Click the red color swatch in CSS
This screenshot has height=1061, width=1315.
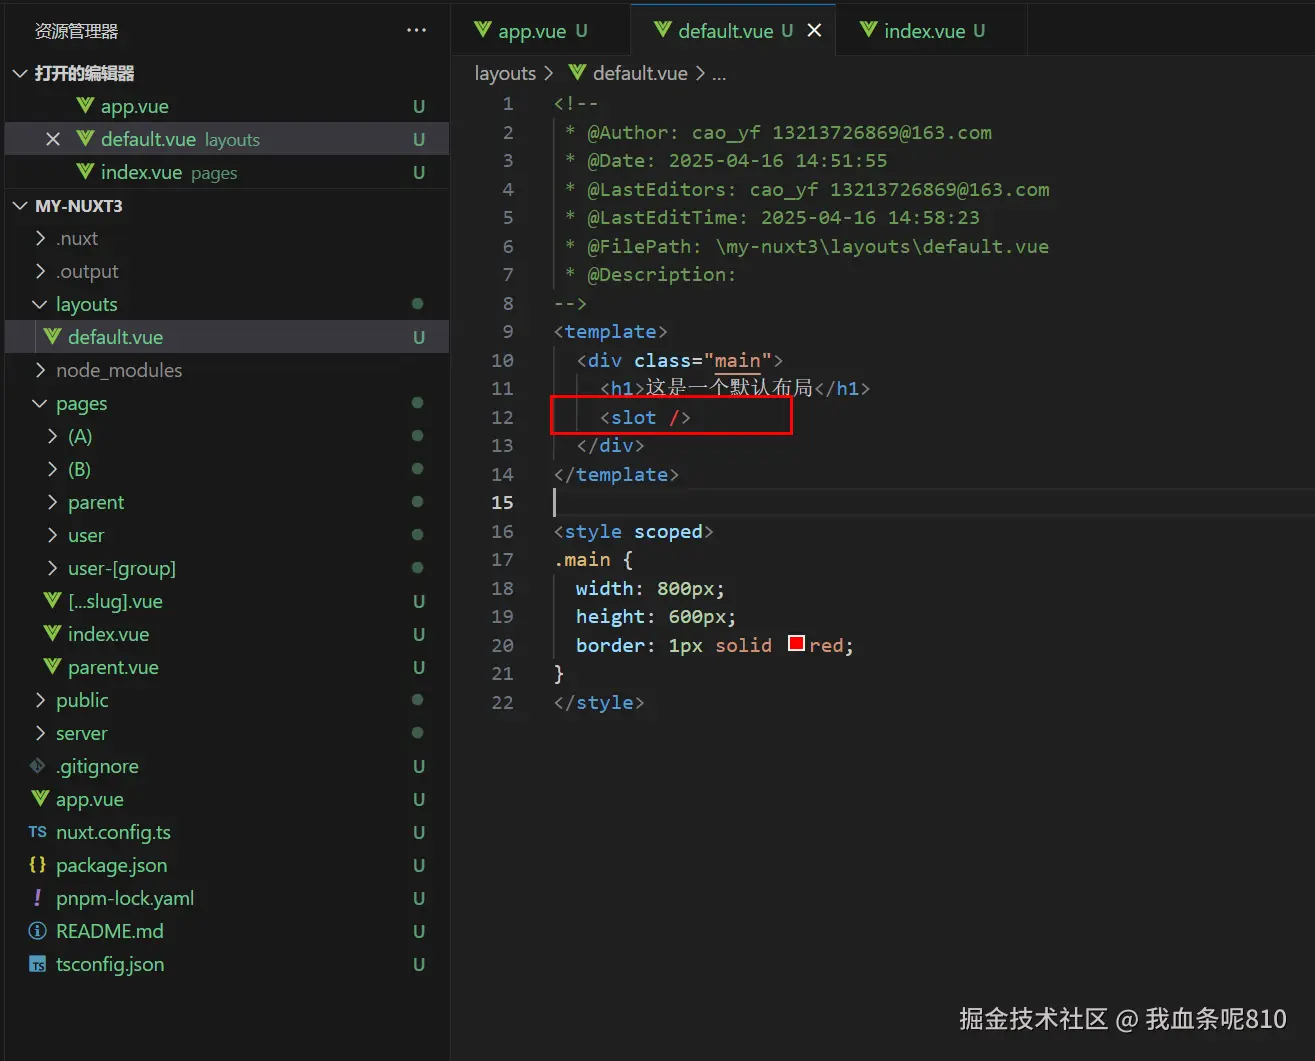[x=796, y=644]
